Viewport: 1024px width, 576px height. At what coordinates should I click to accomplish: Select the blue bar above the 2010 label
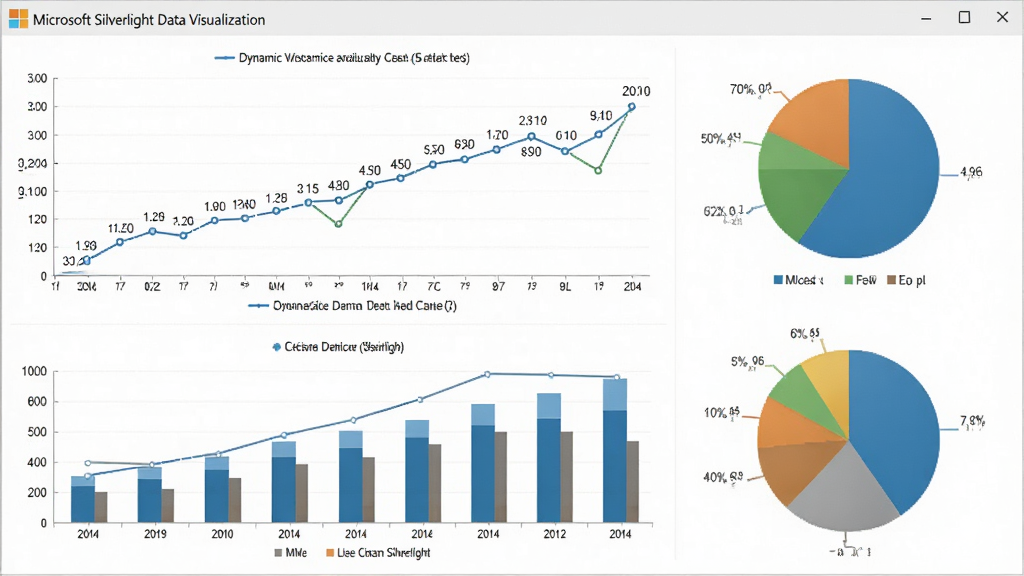point(217,490)
